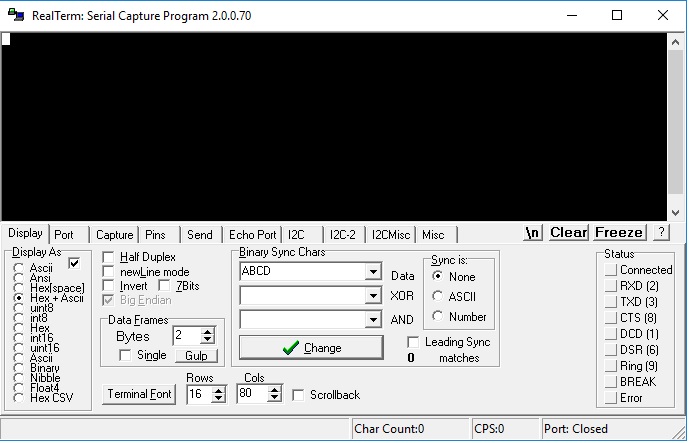This screenshot has height=443, width=689.
Task: Select Hex[space] display mode
Action: pos(18,288)
